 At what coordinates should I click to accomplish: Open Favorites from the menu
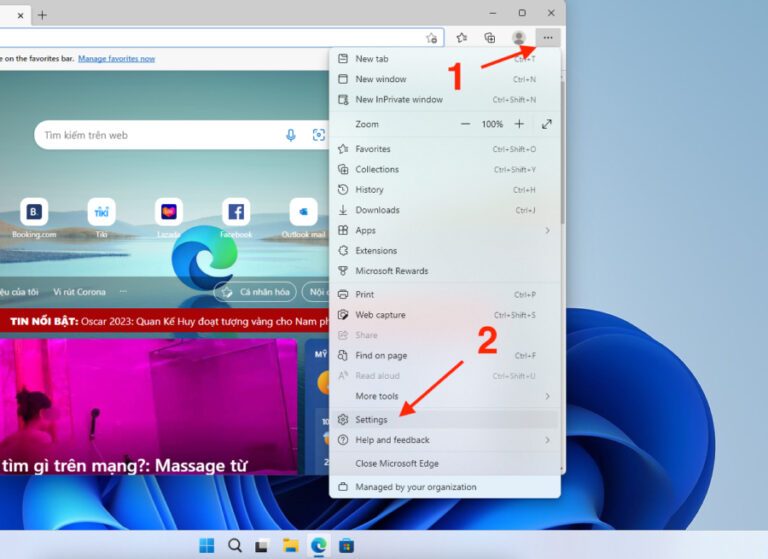point(445,149)
